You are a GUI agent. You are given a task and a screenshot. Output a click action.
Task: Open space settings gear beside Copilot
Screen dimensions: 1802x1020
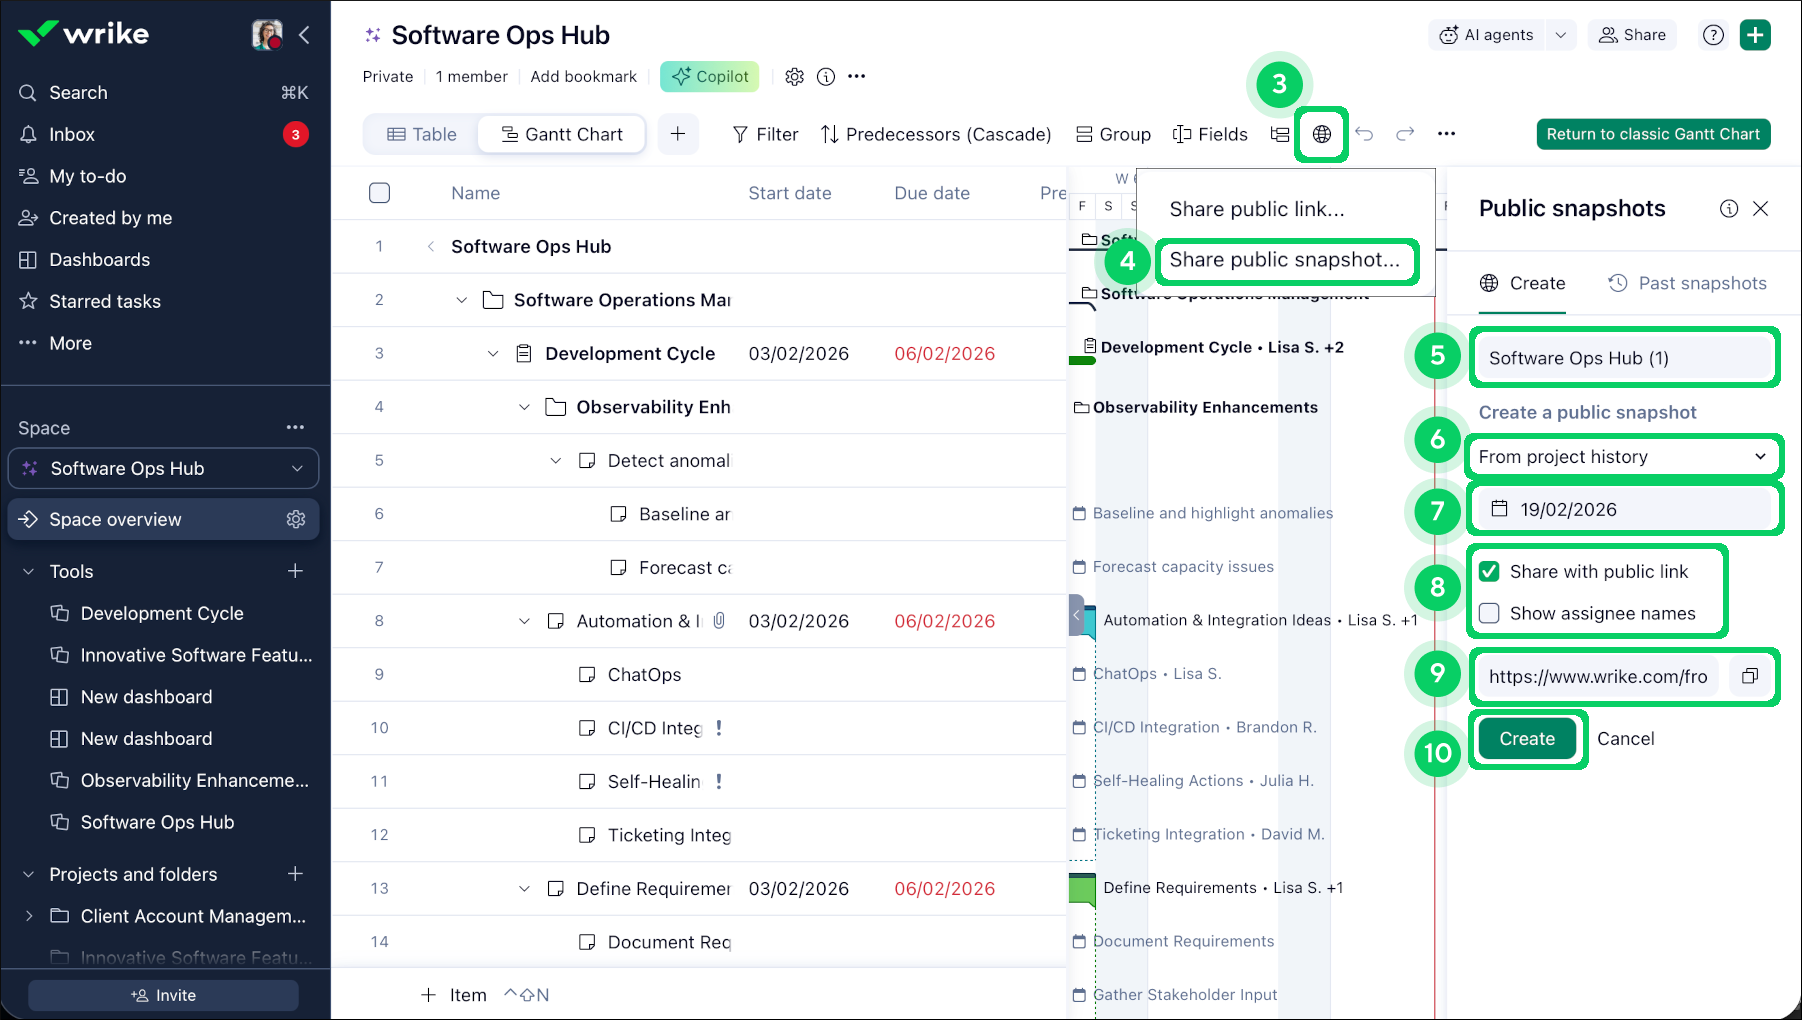click(x=794, y=77)
